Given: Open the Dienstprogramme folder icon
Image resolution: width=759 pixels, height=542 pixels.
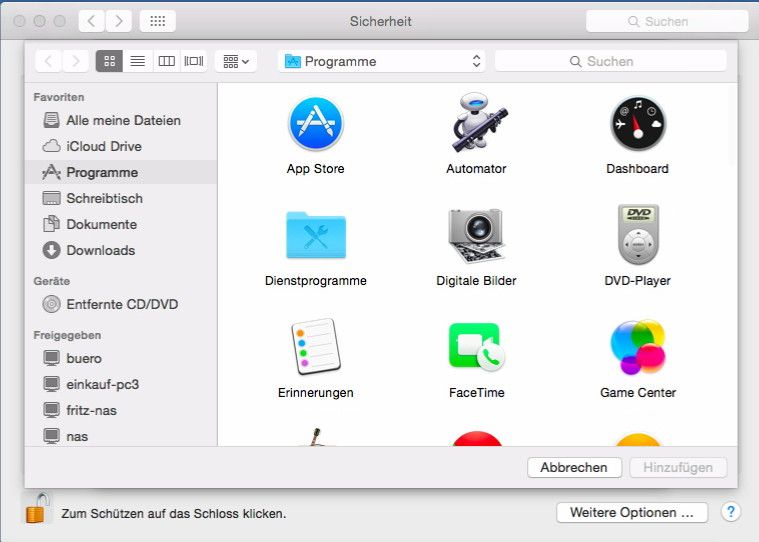Looking at the screenshot, I should 316,236.
